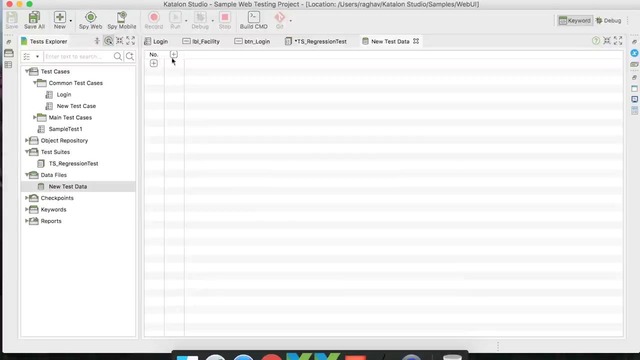Open Spy Mobile tool

(x=122, y=20)
